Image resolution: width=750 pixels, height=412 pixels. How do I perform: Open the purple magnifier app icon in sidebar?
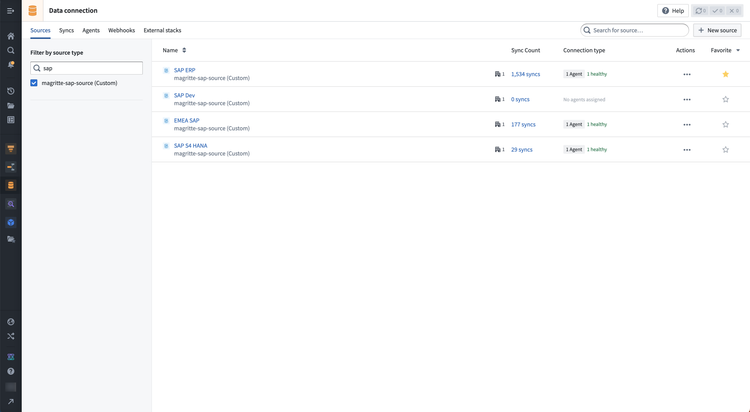11,204
